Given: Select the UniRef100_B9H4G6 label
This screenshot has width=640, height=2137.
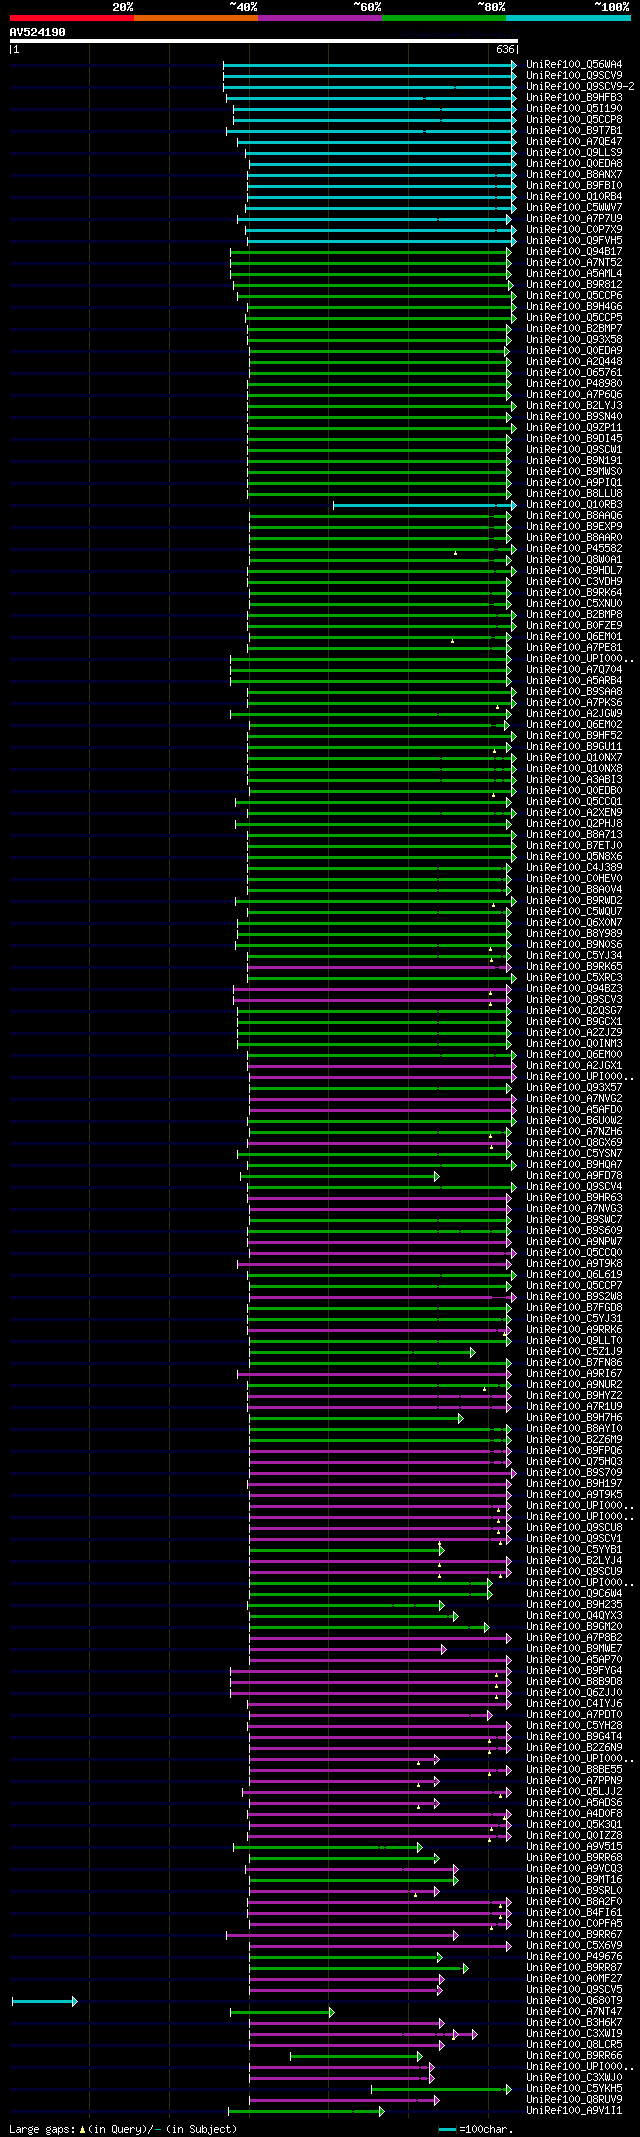Looking at the screenshot, I should tap(574, 306).
